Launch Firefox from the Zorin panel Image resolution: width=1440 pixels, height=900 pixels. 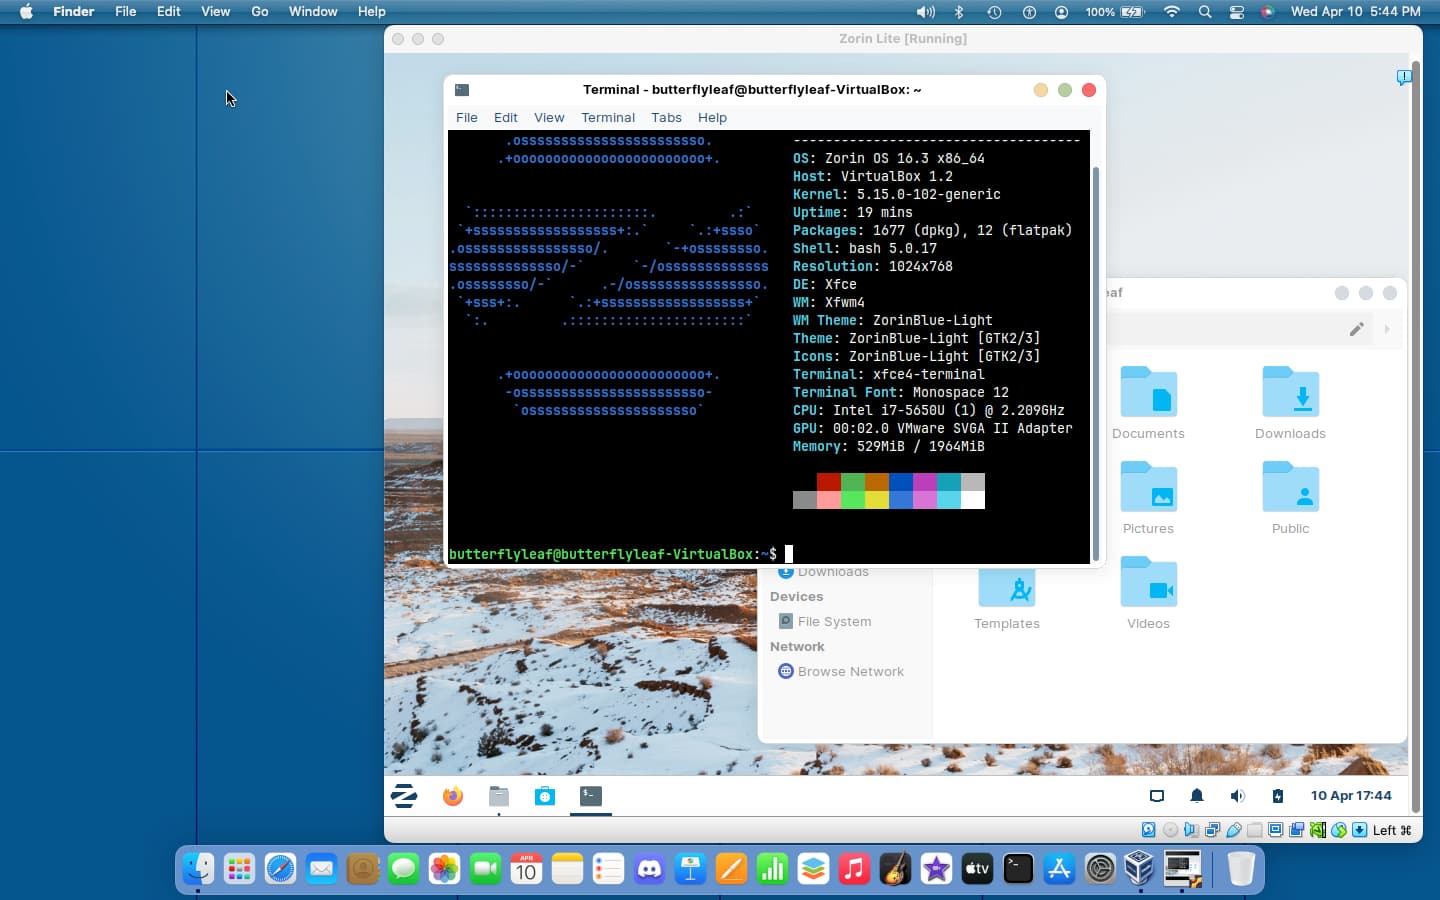(x=453, y=796)
